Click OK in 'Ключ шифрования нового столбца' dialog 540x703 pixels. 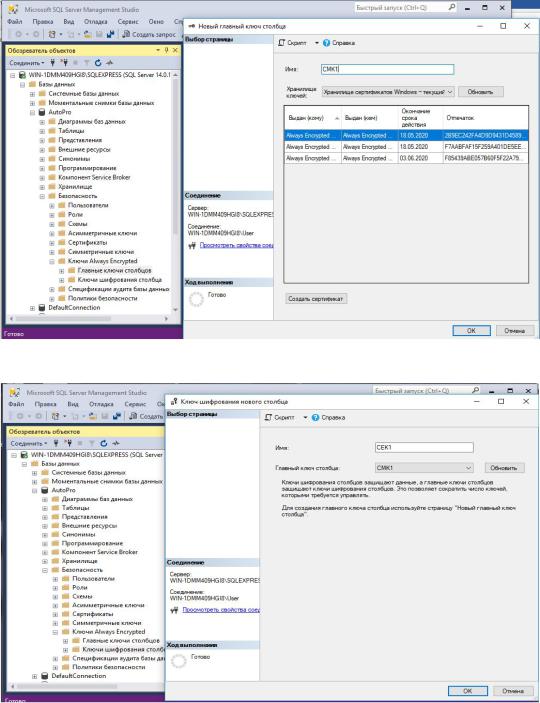click(x=468, y=690)
